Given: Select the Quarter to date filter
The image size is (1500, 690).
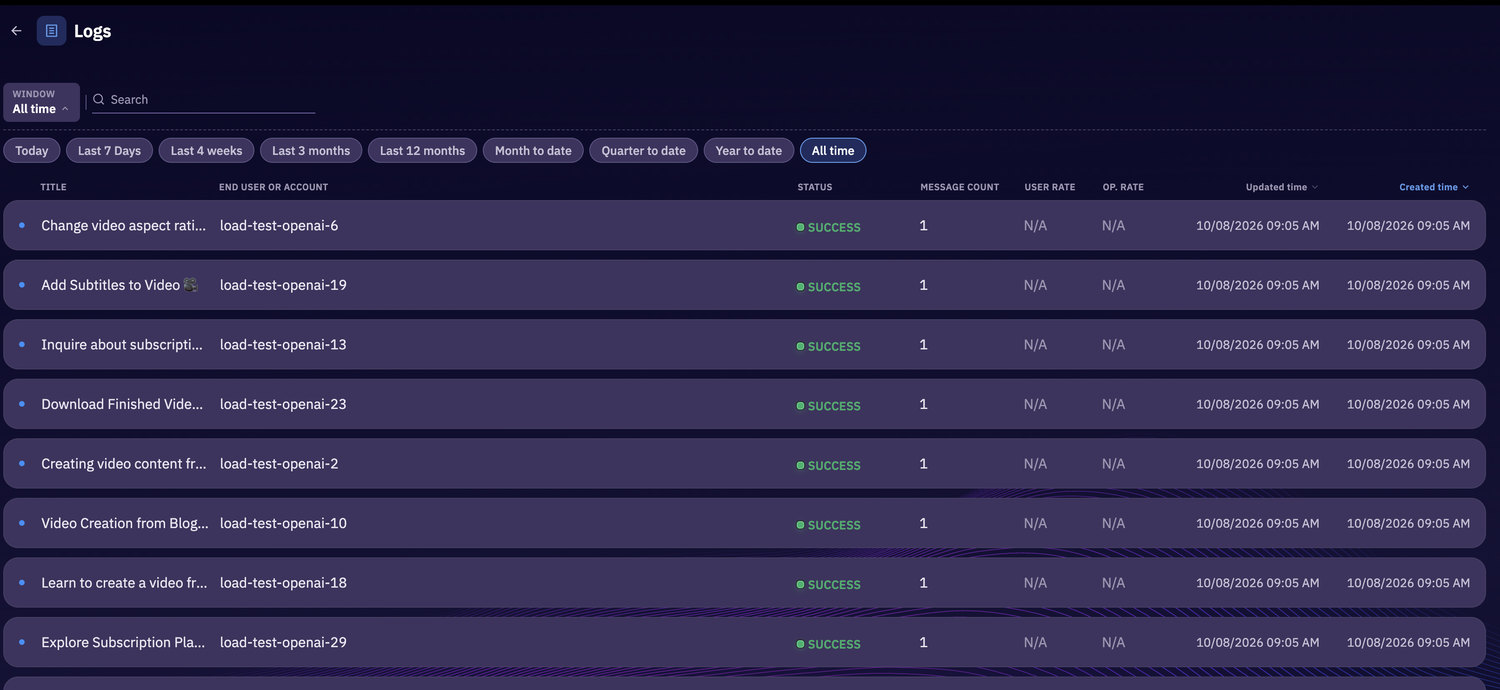Looking at the screenshot, I should (x=643, y=151).
